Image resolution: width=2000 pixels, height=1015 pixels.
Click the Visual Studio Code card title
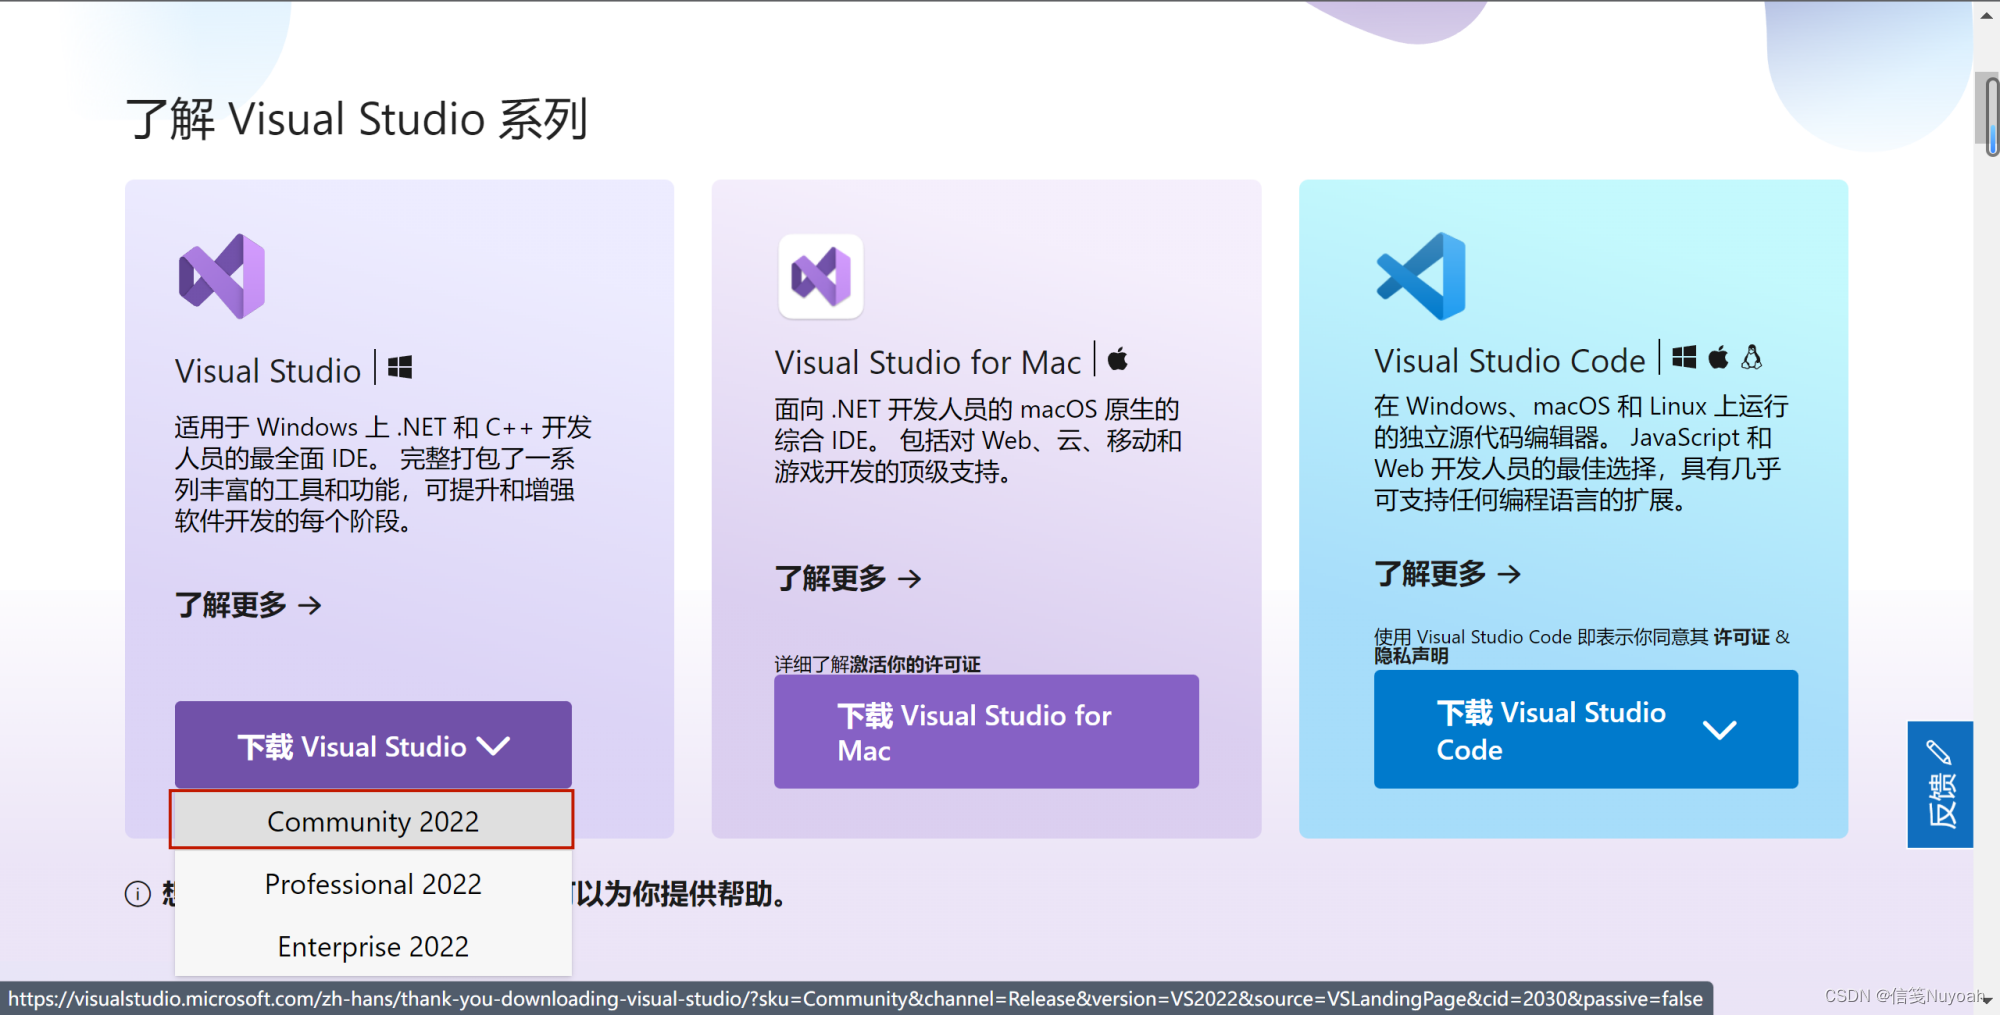tap(1509, 360)
